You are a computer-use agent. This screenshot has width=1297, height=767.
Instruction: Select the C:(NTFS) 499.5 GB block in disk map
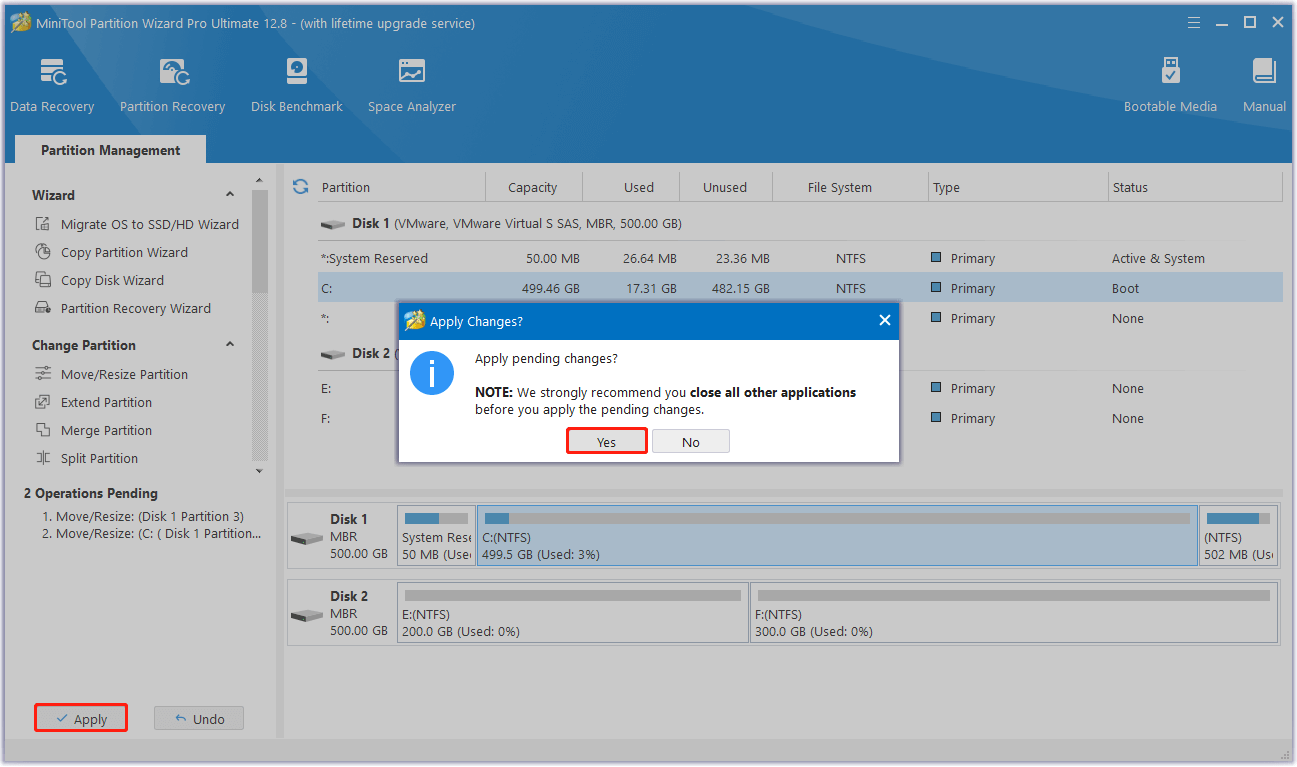point(837,536)
